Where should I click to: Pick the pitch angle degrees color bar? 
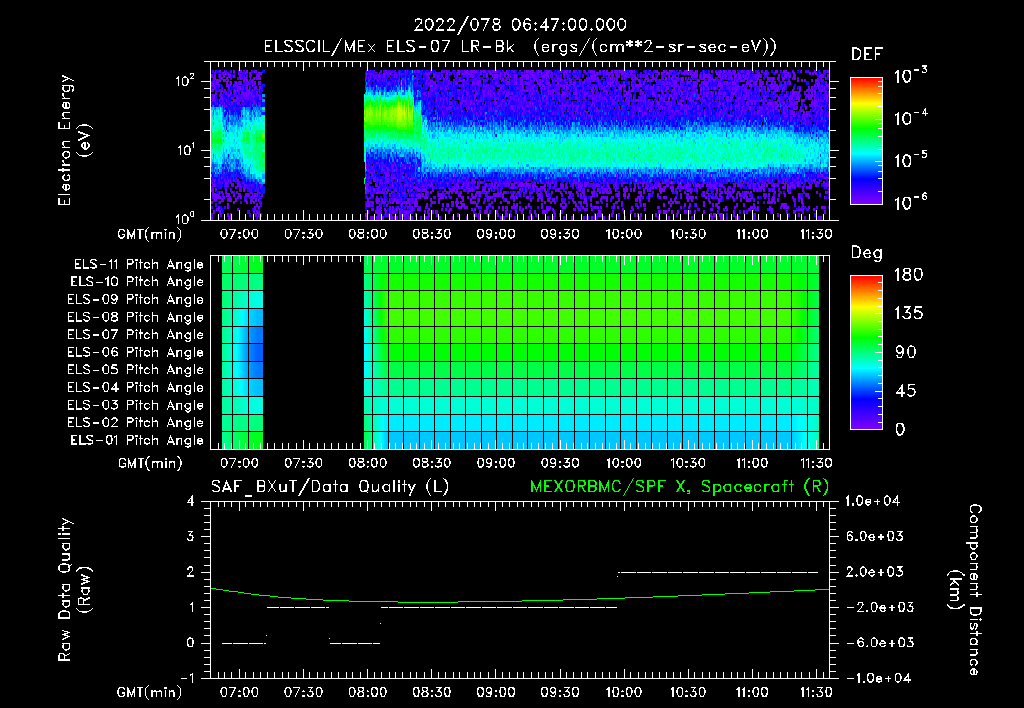tap(866, 352)
